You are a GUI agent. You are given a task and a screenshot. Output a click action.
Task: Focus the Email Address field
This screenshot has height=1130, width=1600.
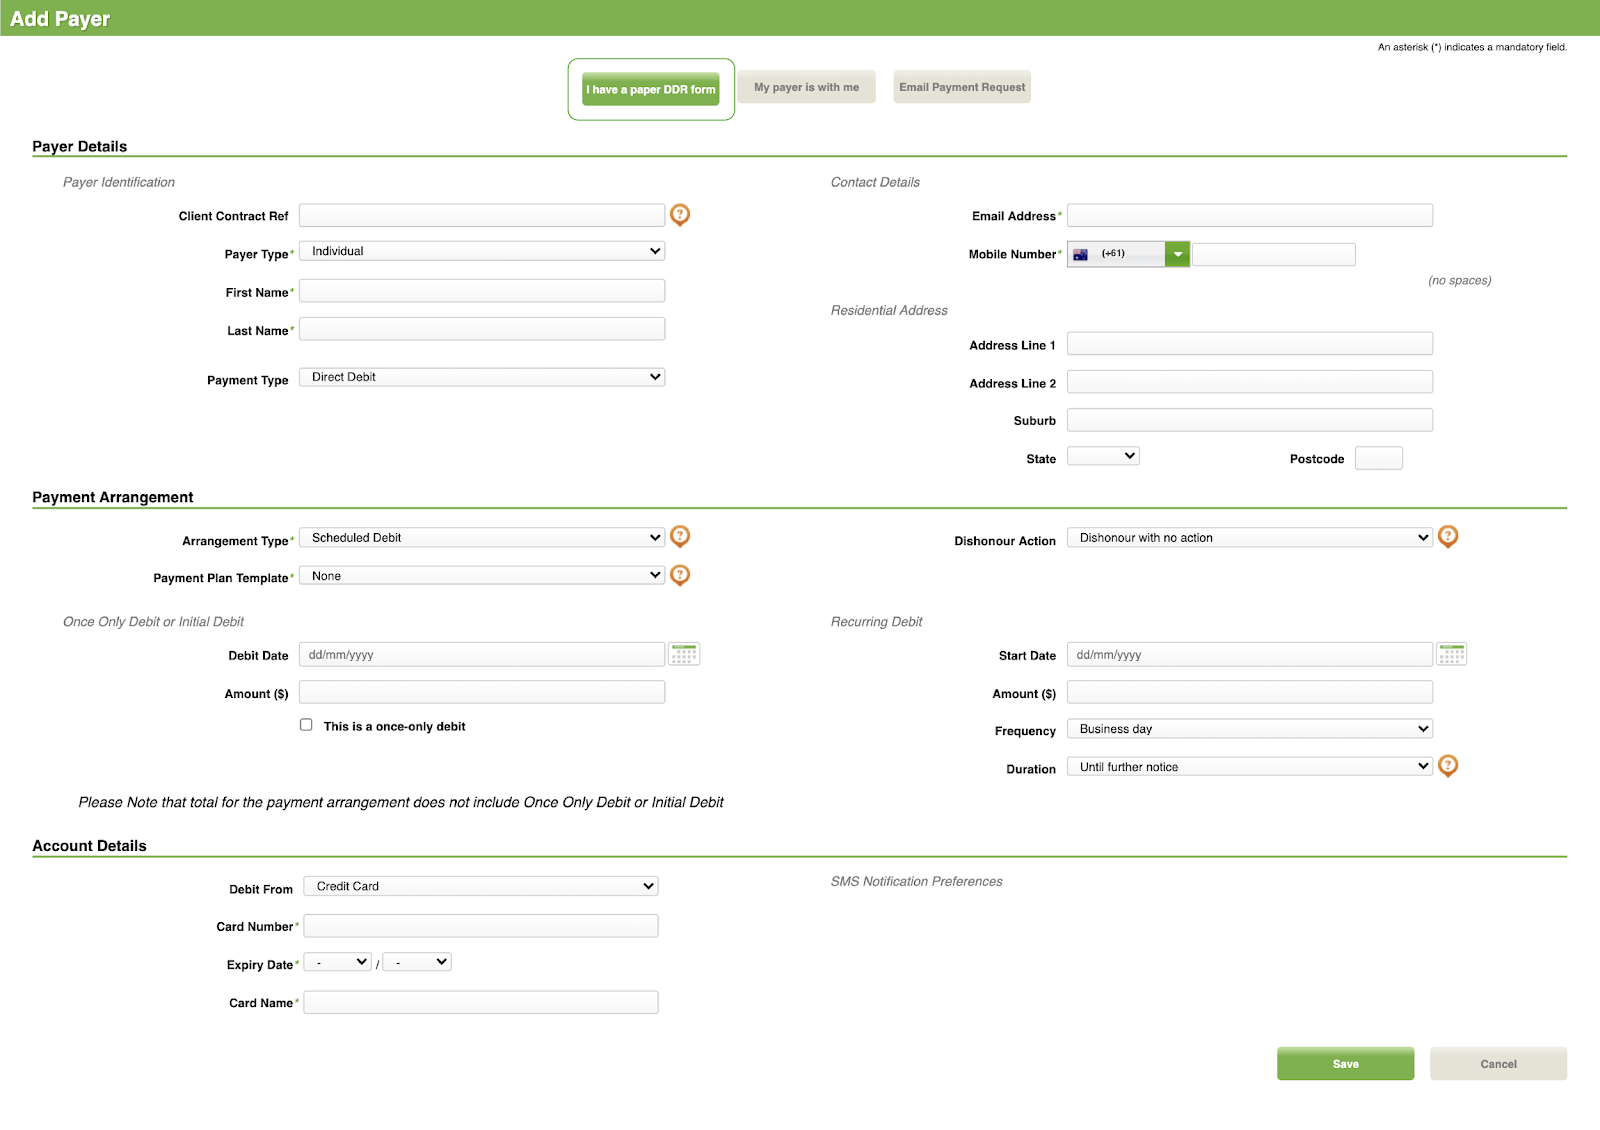1250,215
